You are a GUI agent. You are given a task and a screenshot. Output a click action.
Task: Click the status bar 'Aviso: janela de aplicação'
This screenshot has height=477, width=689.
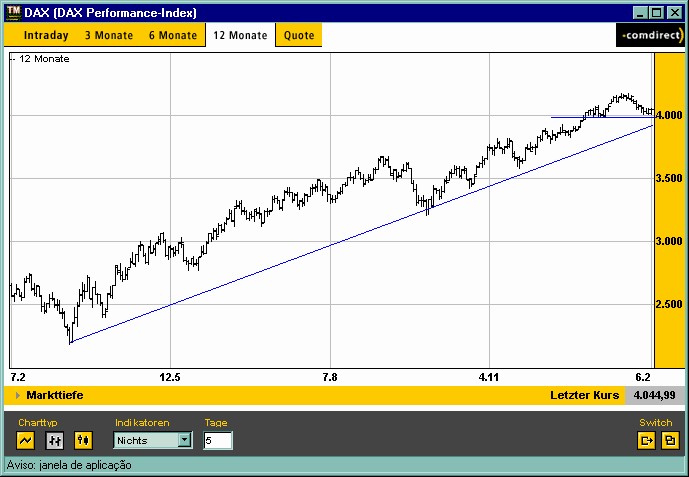[x=69, y=465]
